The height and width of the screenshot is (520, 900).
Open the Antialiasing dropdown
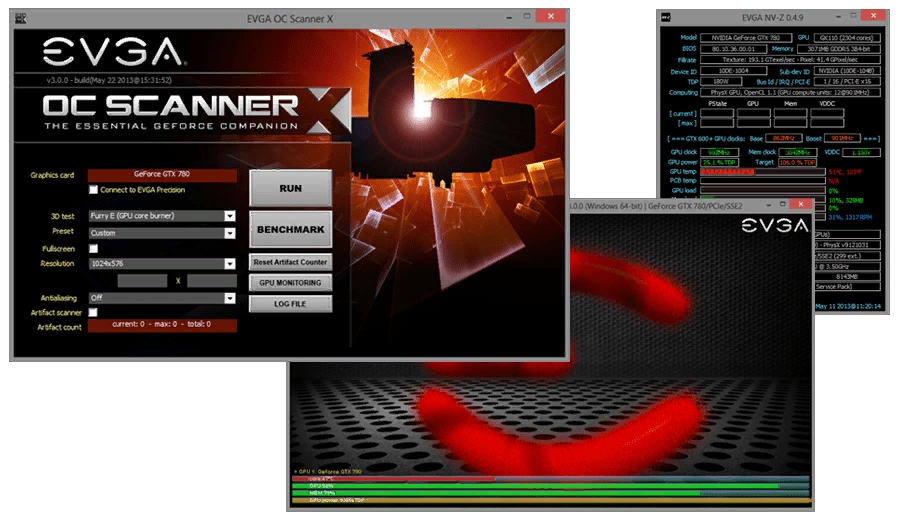(x=229, y=297)
